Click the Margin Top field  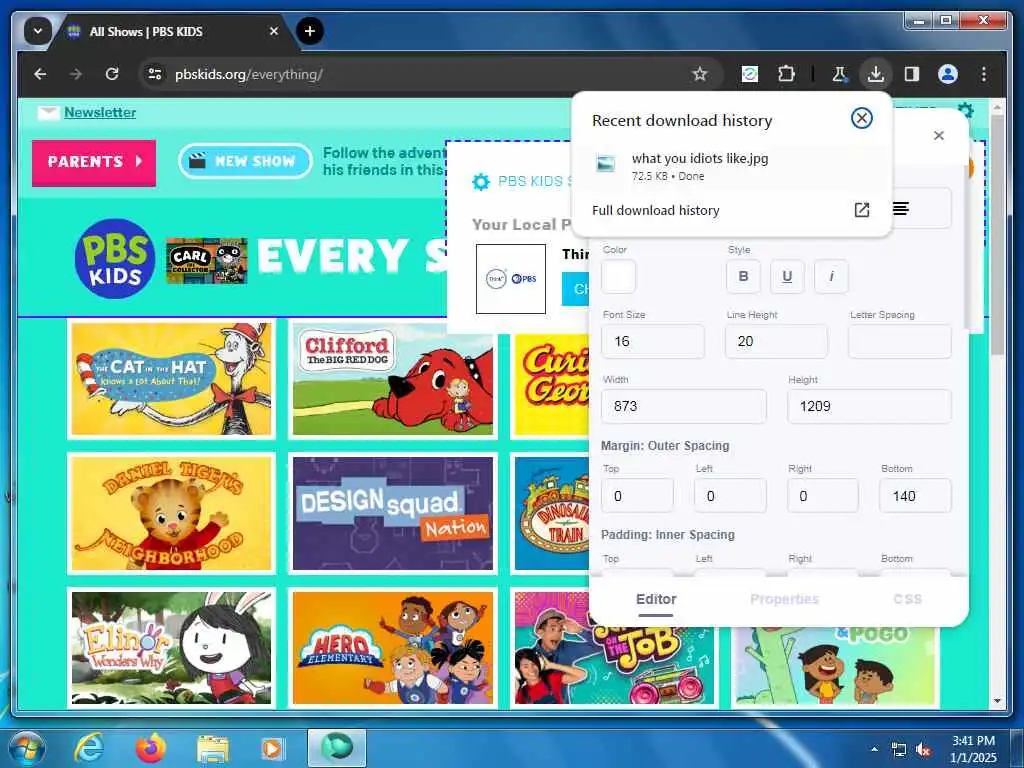[637, 496]
